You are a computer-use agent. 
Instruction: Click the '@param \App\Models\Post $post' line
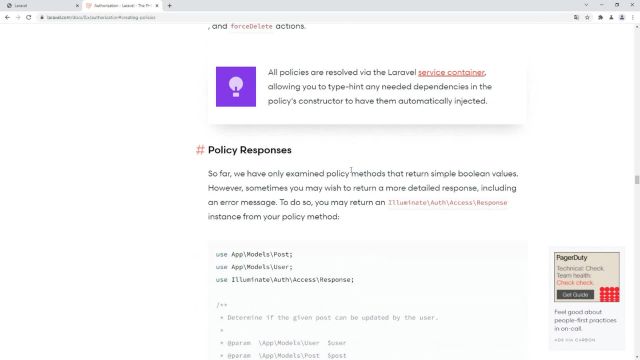(283, 356)
